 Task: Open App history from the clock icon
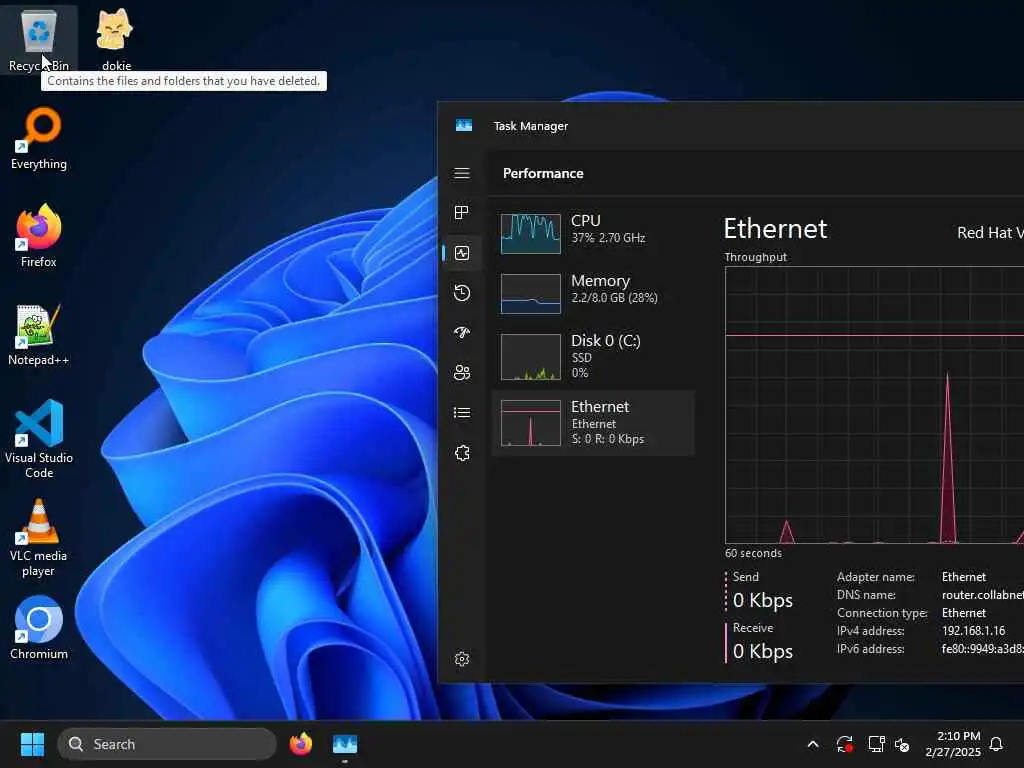tap(462, 293)
